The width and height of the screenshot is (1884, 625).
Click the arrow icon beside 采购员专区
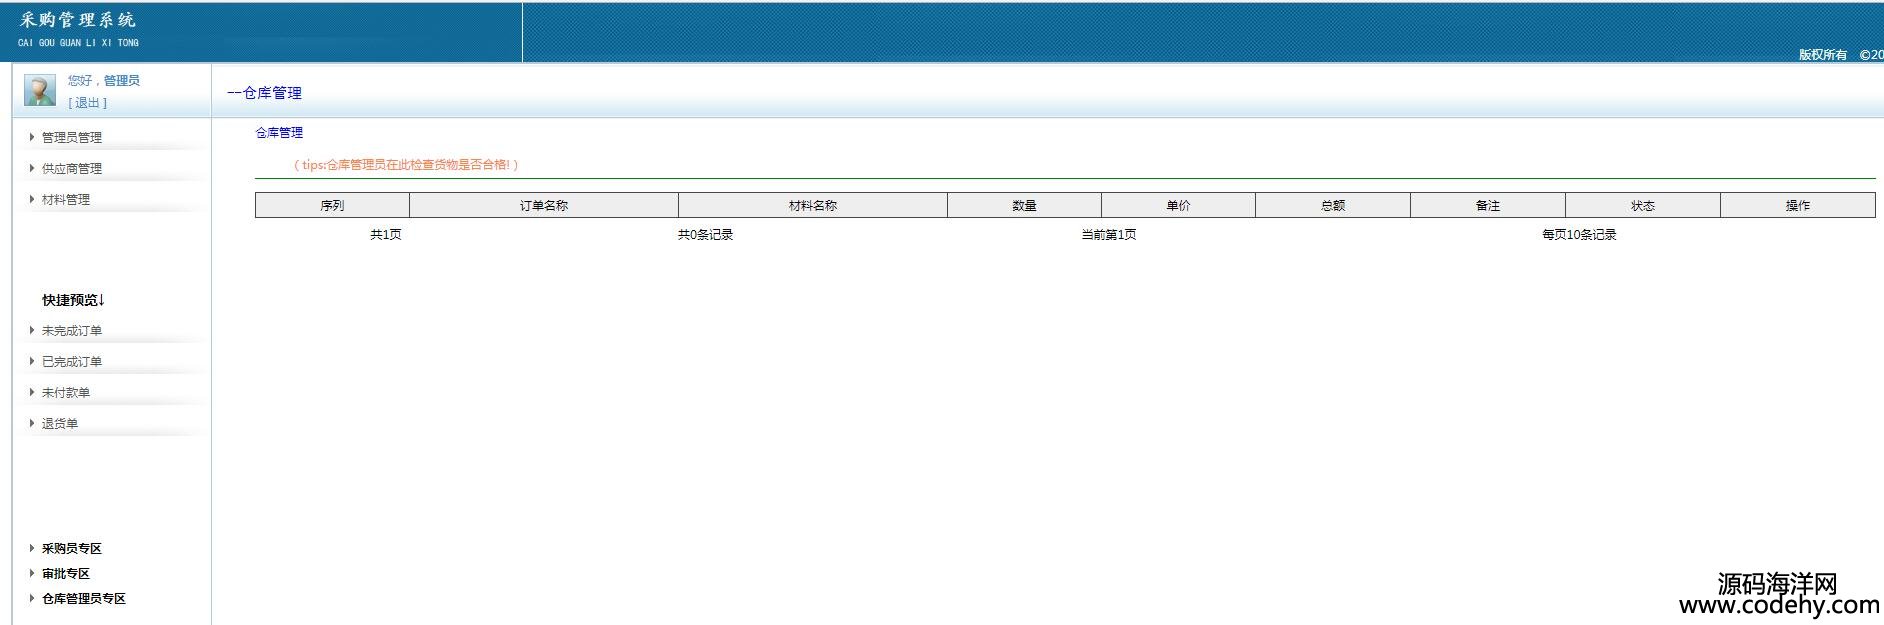click(32, 548)
